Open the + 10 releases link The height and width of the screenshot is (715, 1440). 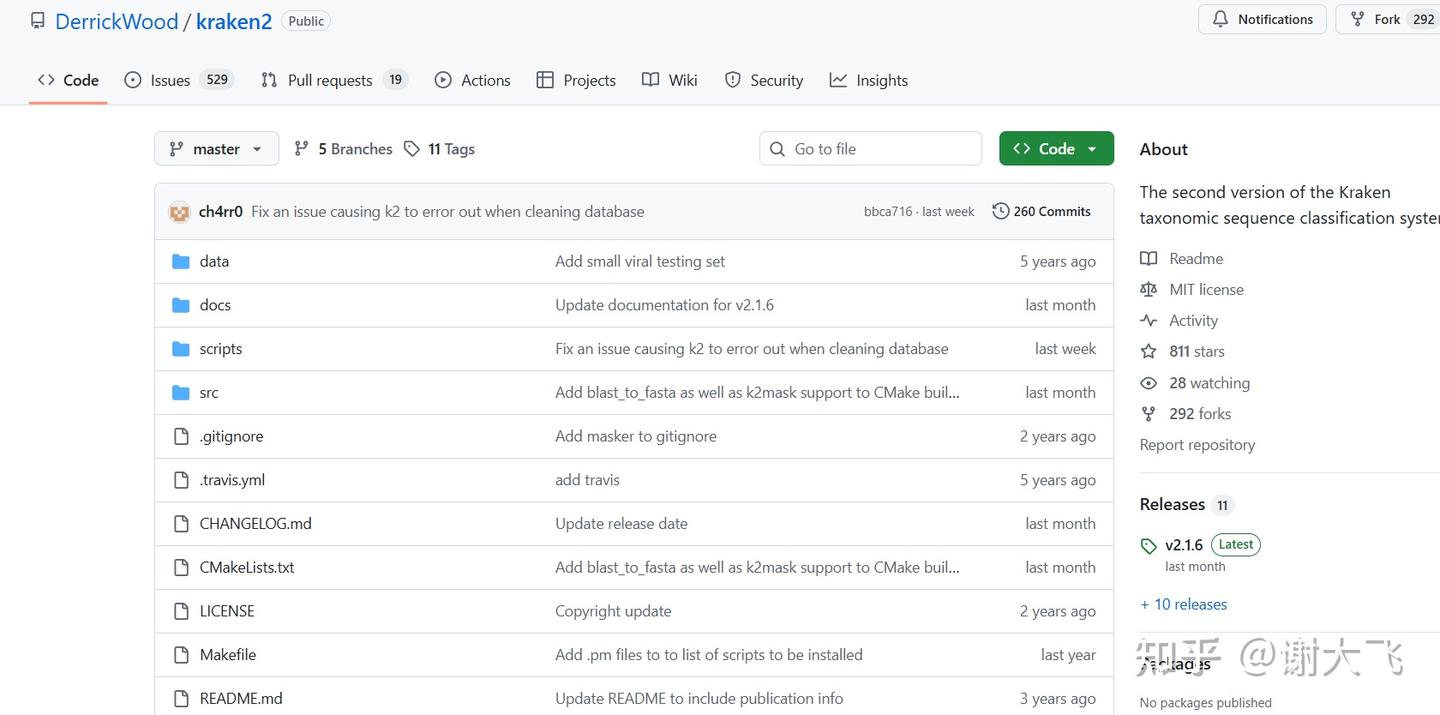click(1184, 604)
